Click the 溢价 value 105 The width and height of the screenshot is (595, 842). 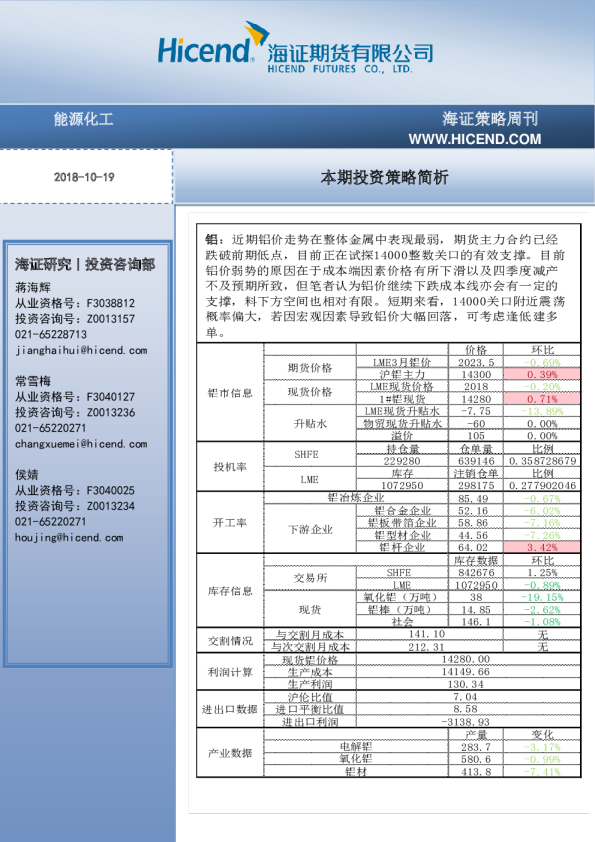point(476,435)
